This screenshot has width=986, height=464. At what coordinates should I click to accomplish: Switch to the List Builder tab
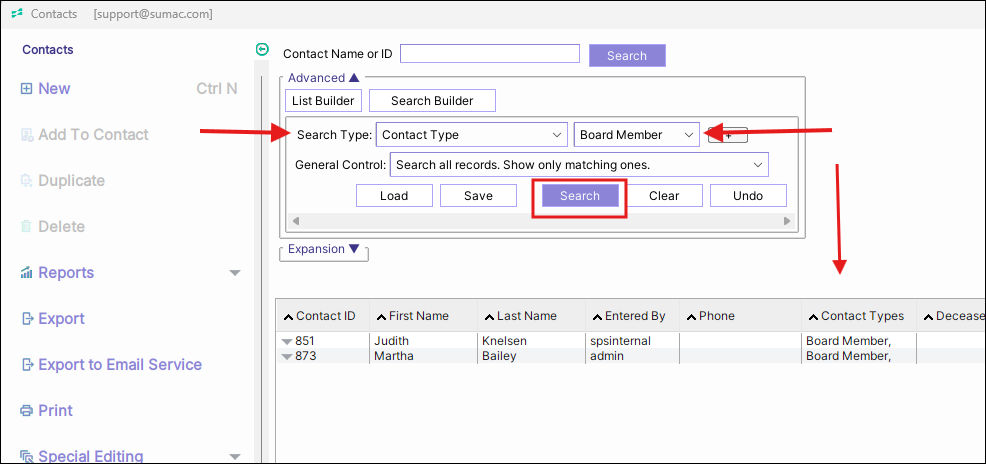point(323,101)
